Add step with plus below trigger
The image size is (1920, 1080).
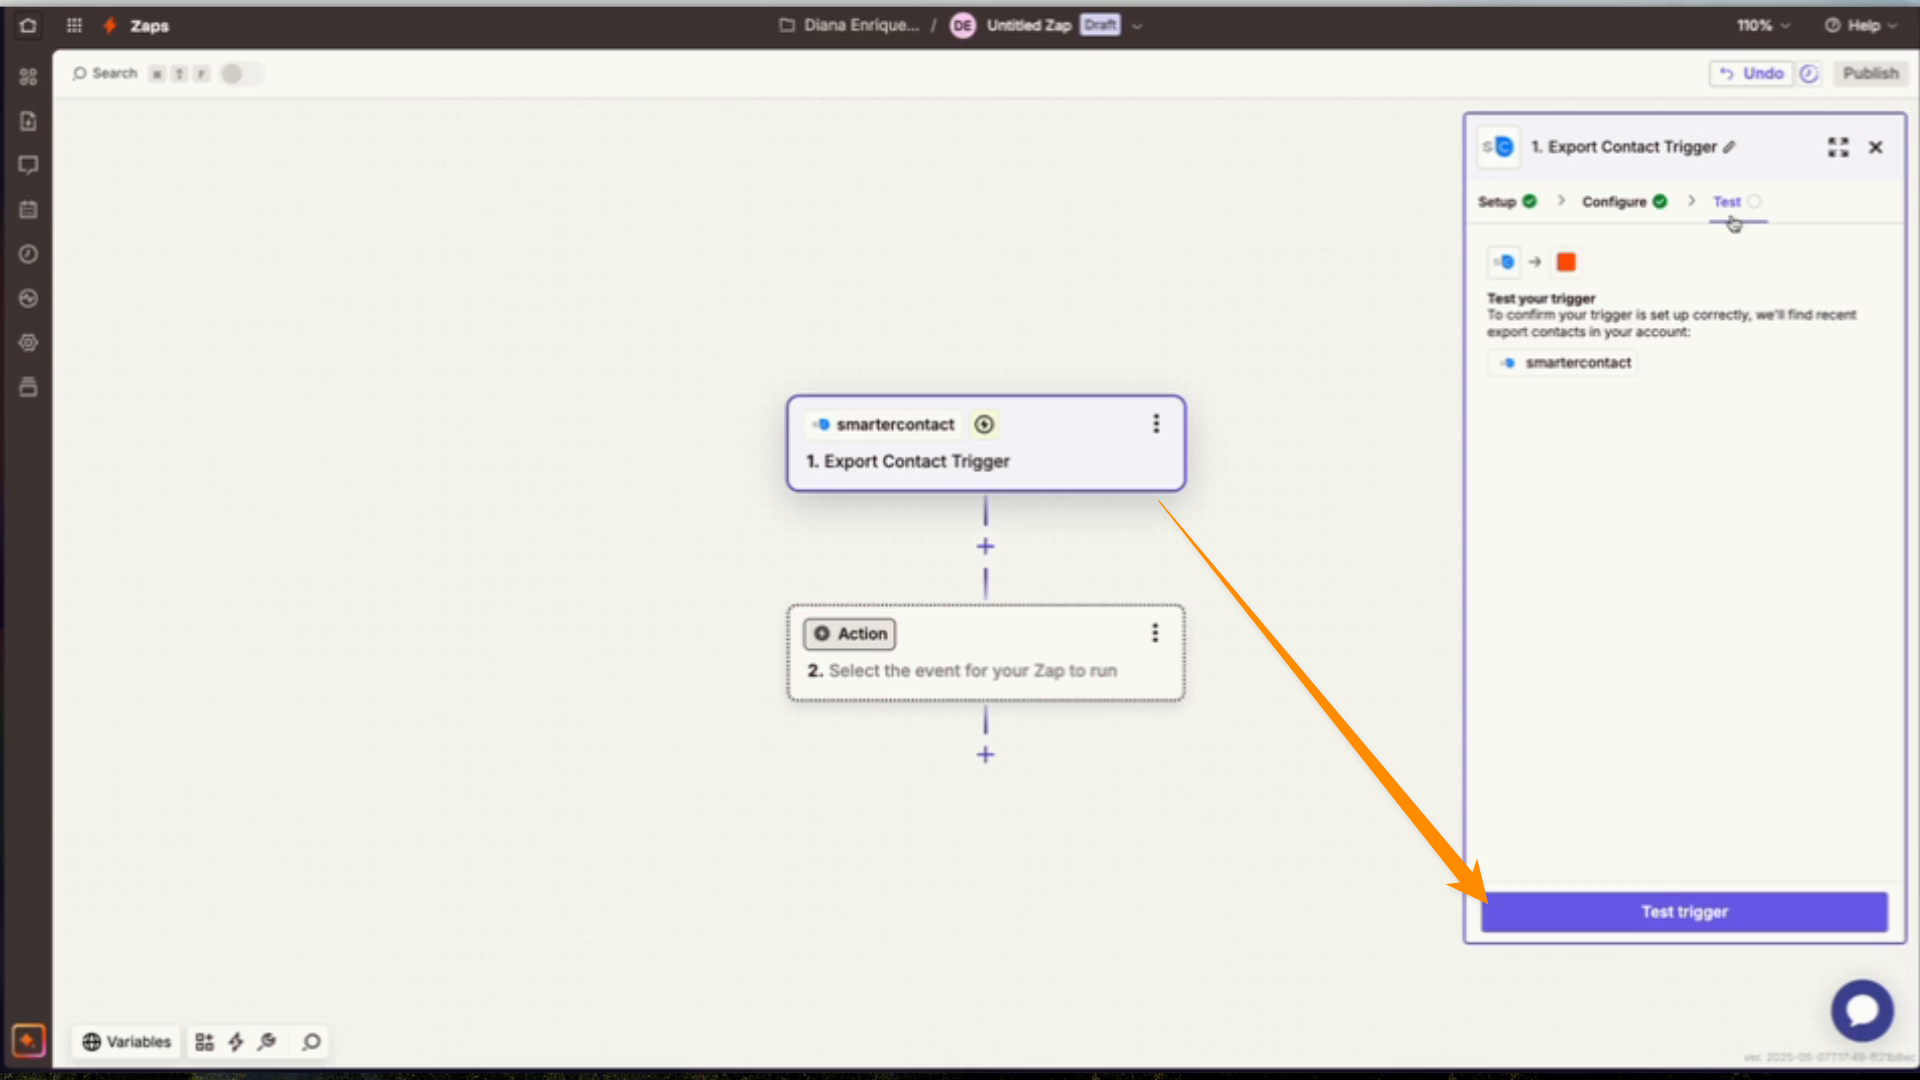click(985, 547)
